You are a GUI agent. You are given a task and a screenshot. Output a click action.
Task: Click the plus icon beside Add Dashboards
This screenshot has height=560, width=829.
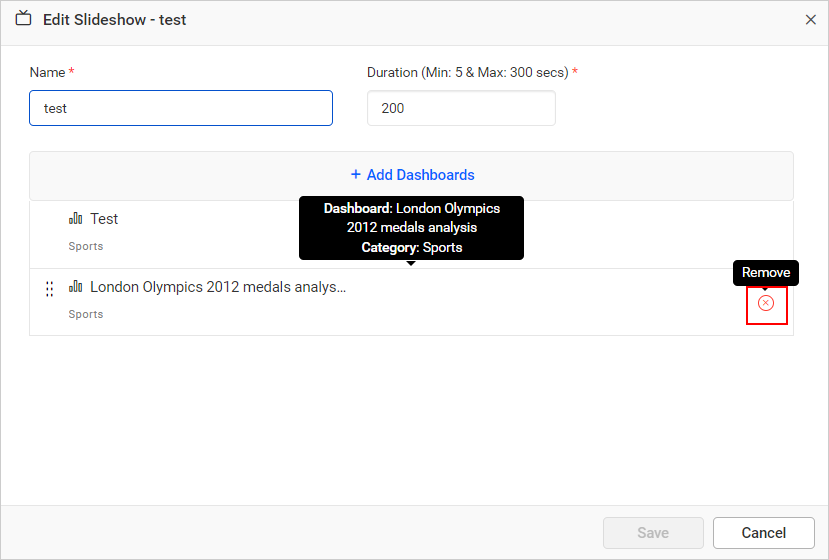355,175
